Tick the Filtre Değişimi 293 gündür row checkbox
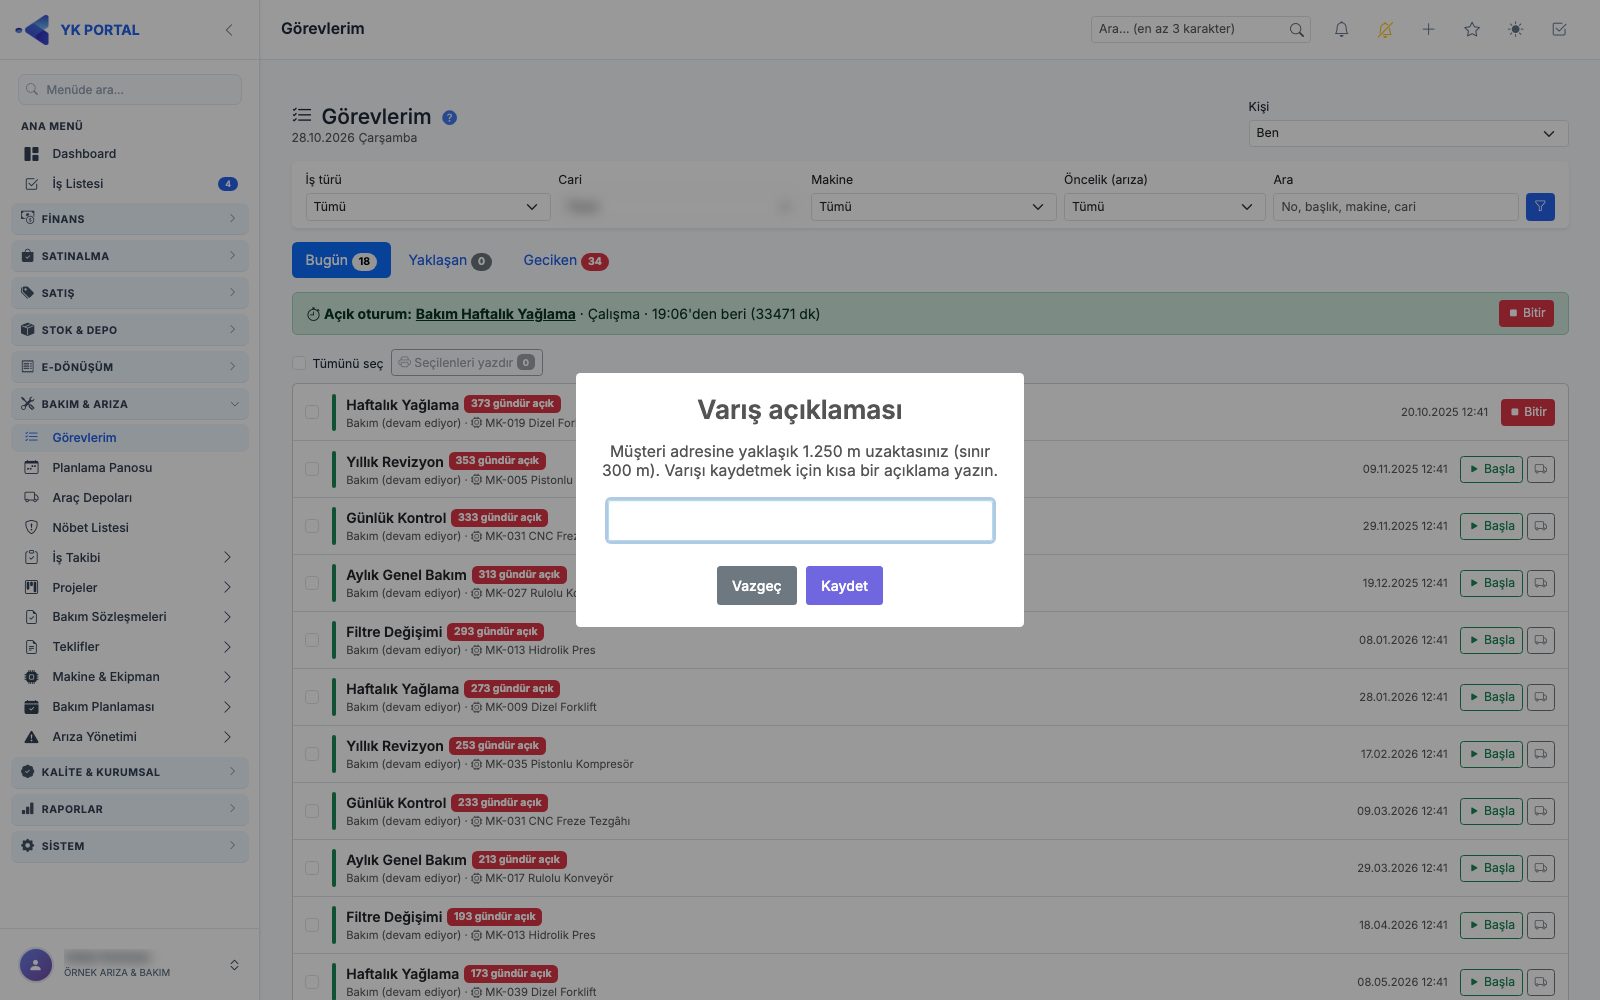This screenshot has width=1600, height=1000. point(312,640)
